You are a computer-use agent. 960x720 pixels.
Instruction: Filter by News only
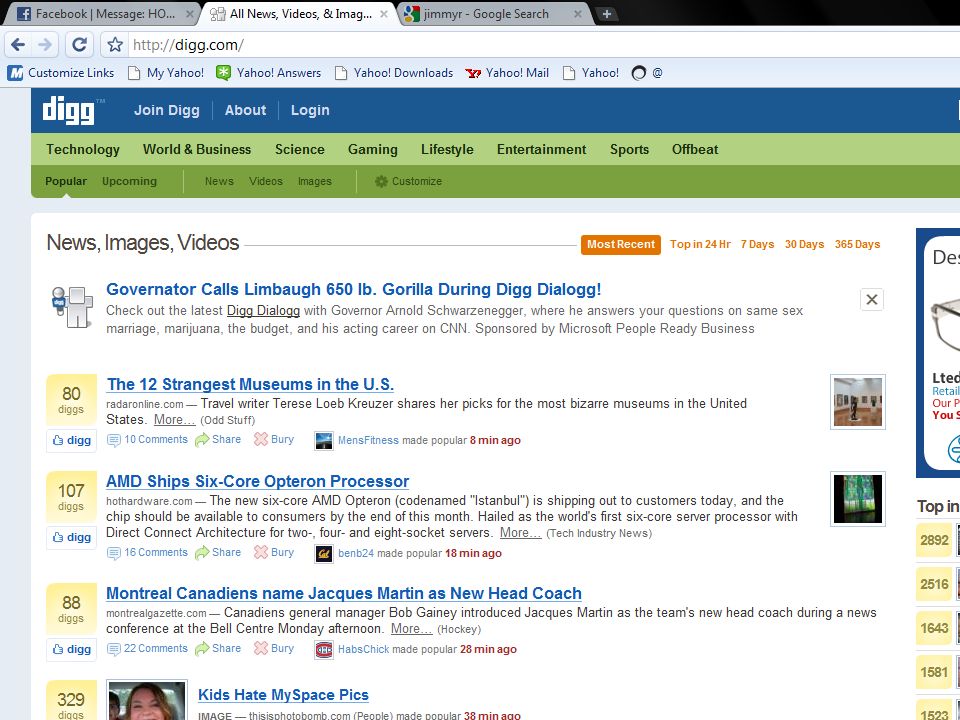pyautogui.click(x=219, y=181)
